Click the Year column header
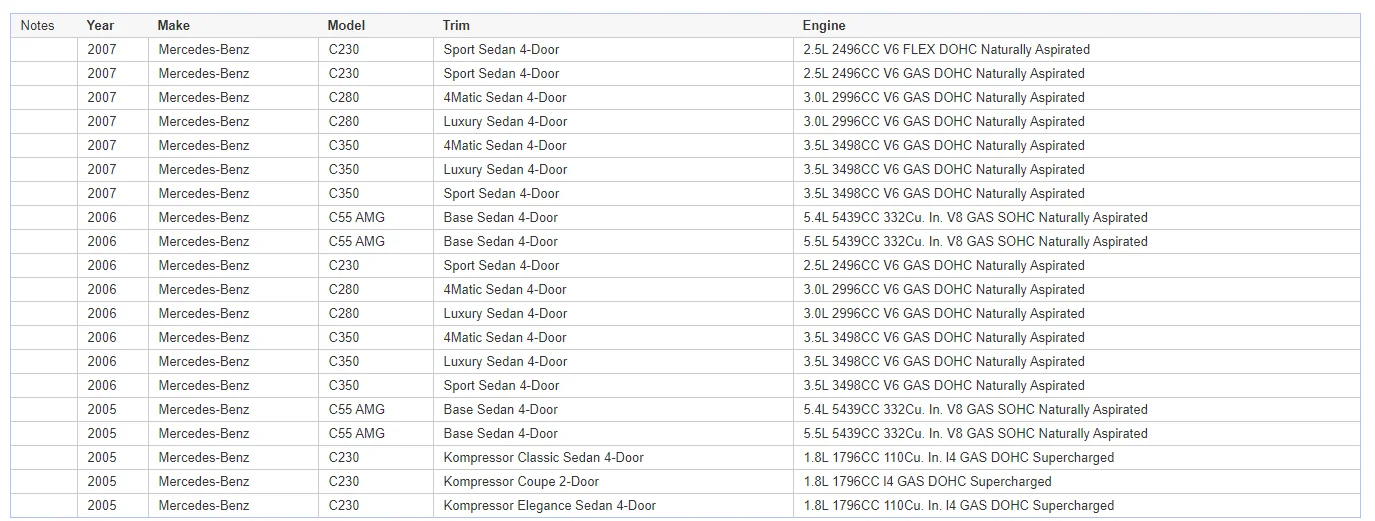The width and height of the screenshot is (1375, 521). 113,25
